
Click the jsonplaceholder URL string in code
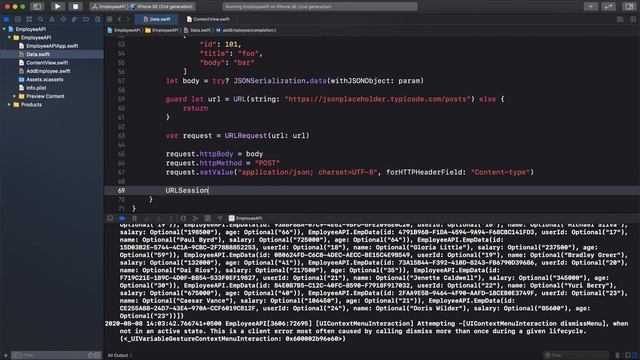coord(378,99)
